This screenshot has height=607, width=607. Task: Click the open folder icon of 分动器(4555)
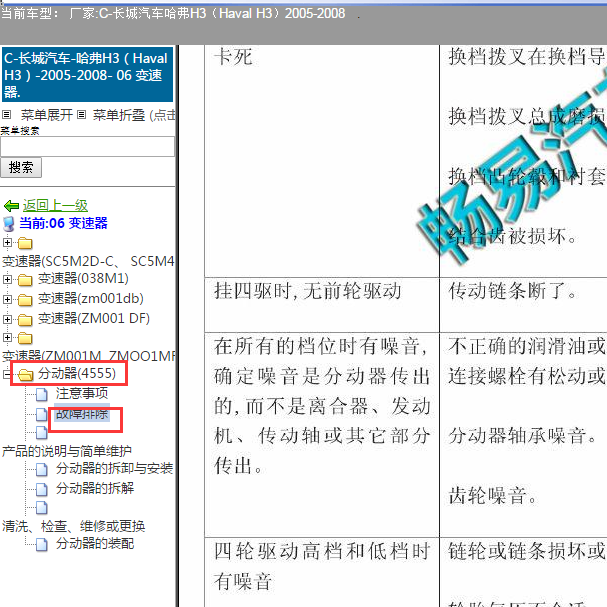(26, 375)
